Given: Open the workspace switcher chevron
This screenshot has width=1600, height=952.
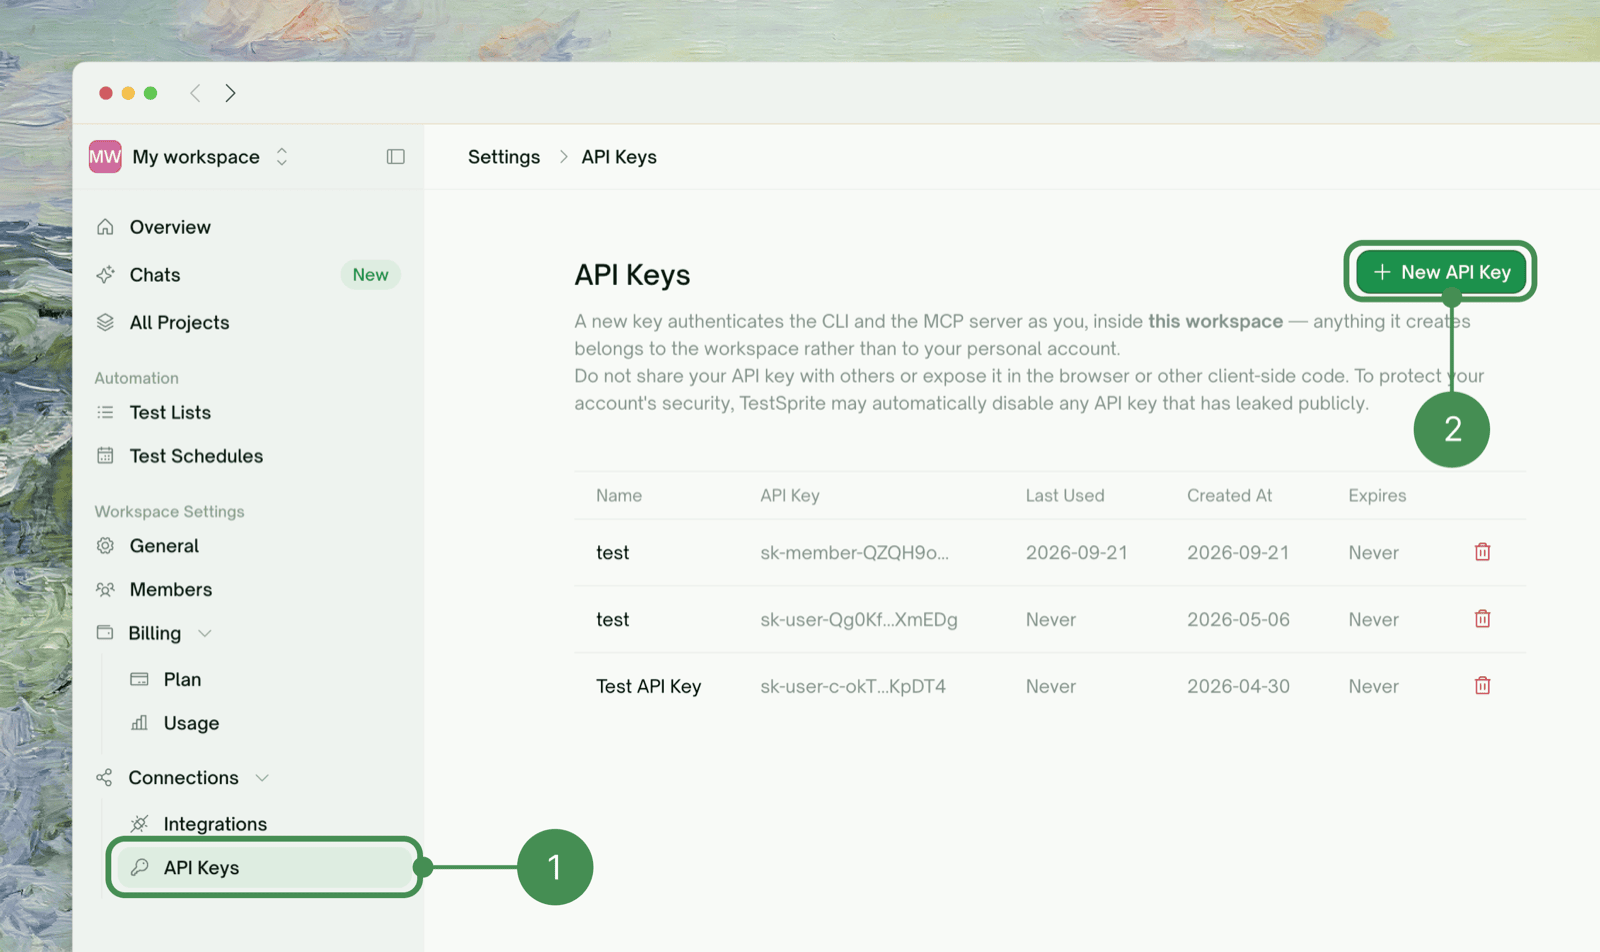Looking at the screenshot, I should [282, 157].
